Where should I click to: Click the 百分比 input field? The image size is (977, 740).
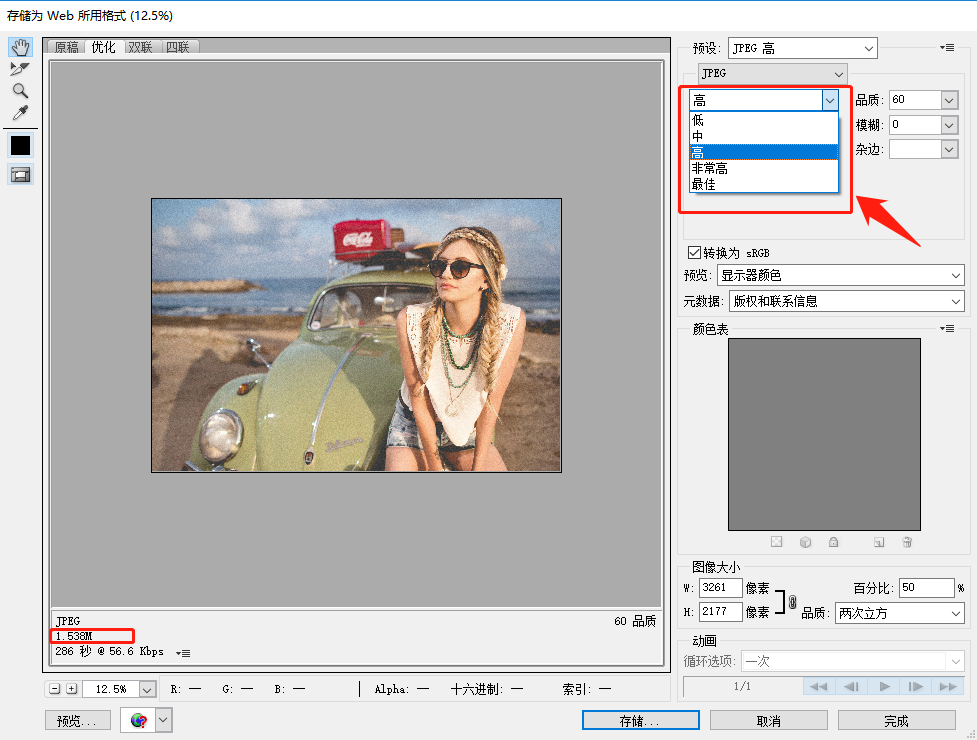[925, 588]
